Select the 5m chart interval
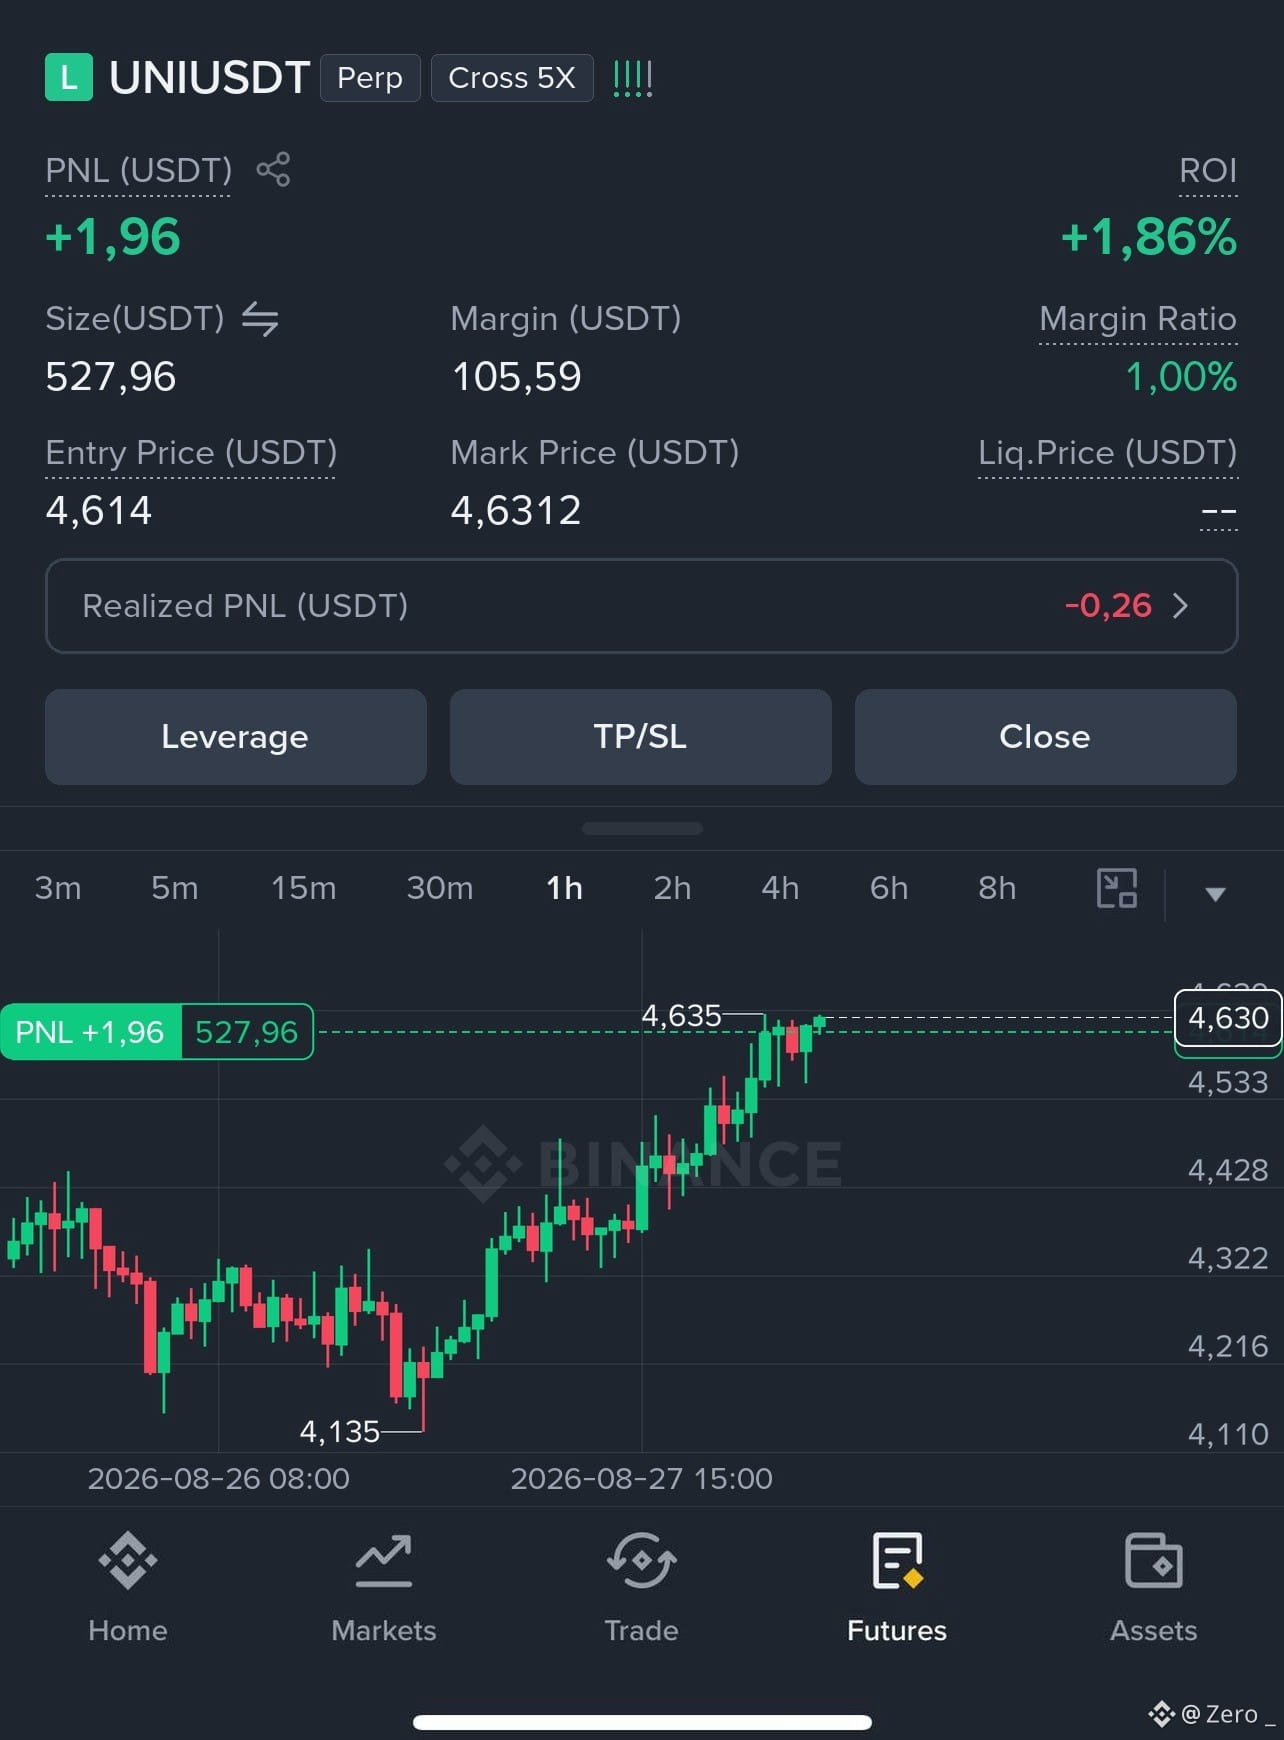The width and height of the screenshot is (1284, 1740). tap(175, 888)
